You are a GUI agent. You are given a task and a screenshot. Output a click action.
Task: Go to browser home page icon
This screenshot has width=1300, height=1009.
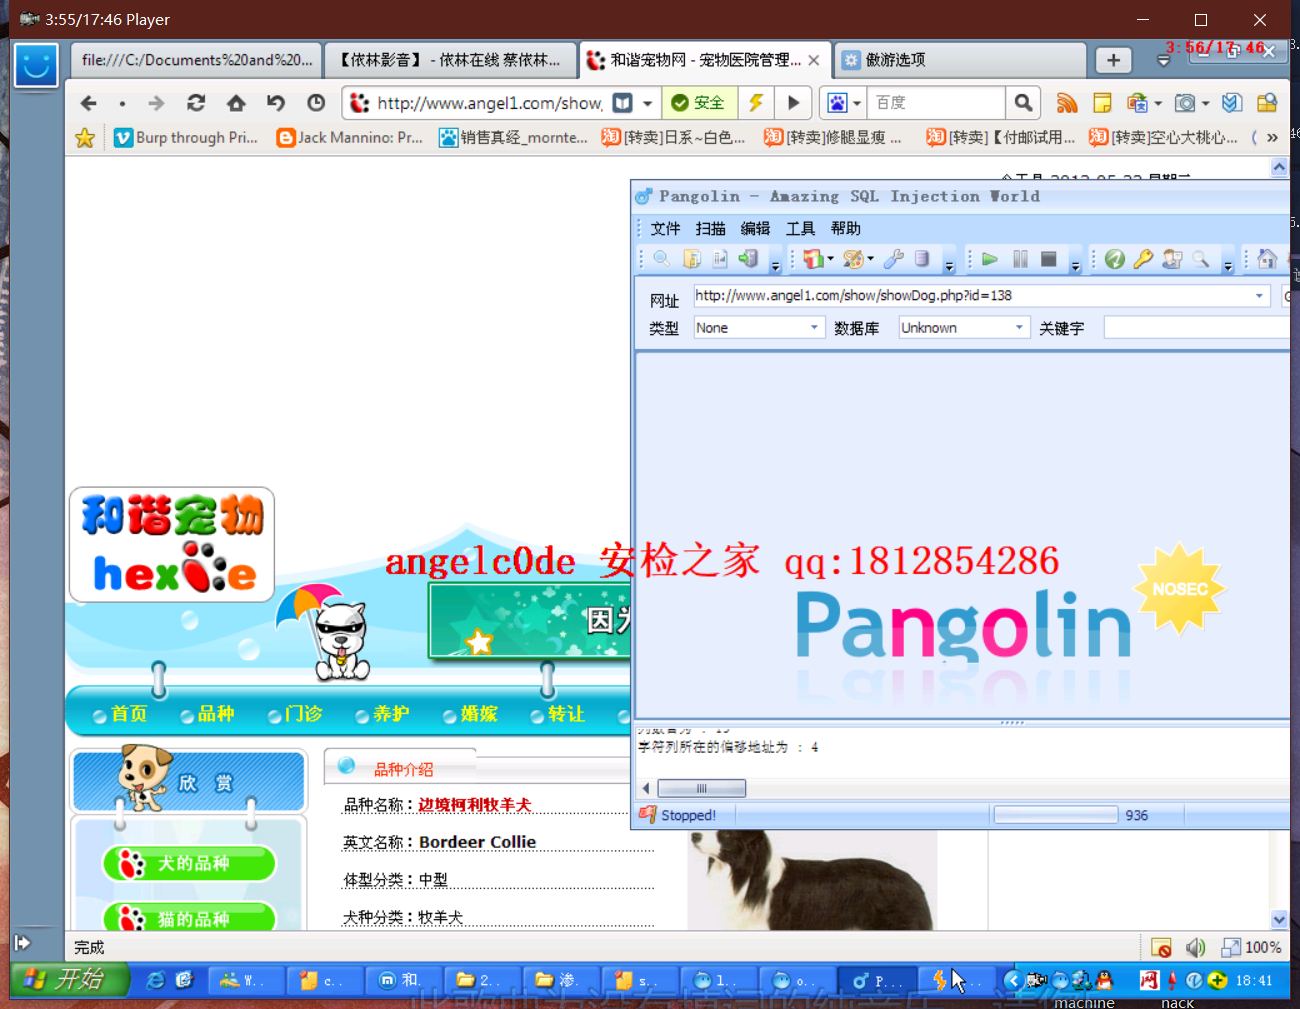(236, 103)
